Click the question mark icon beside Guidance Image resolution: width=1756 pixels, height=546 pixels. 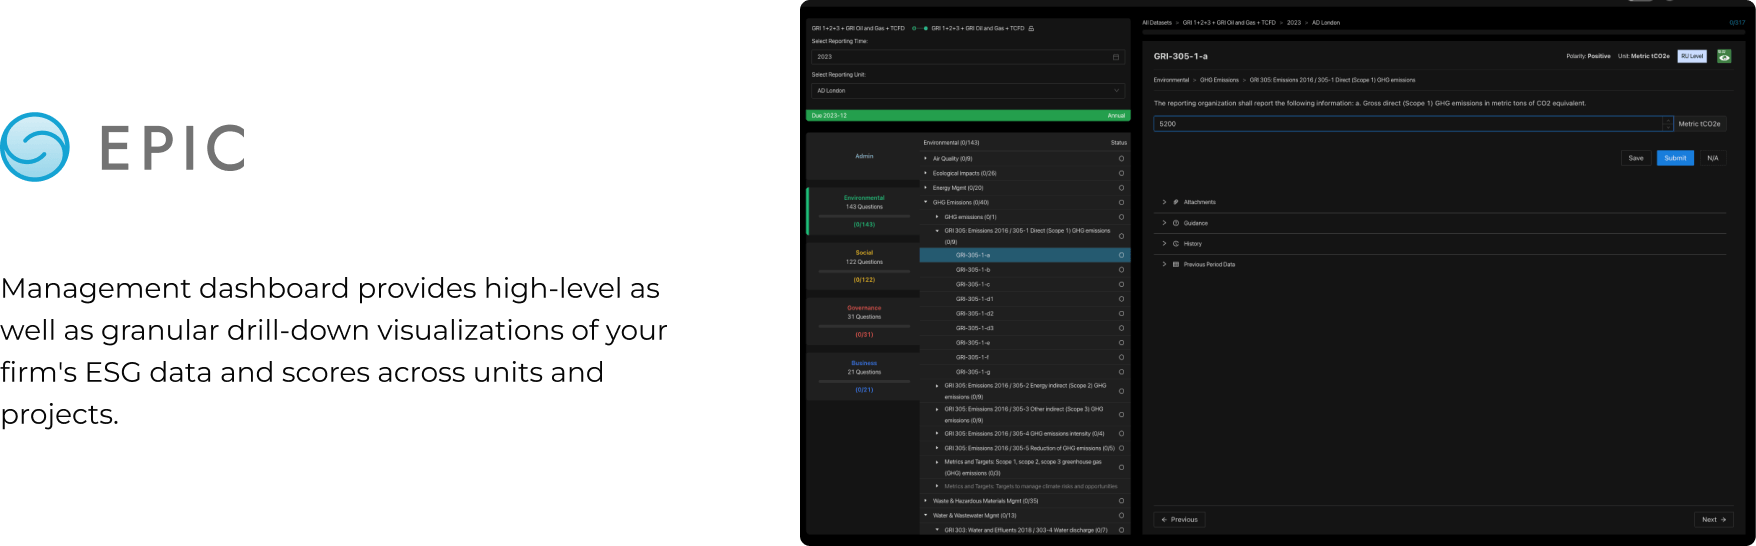1176,223
